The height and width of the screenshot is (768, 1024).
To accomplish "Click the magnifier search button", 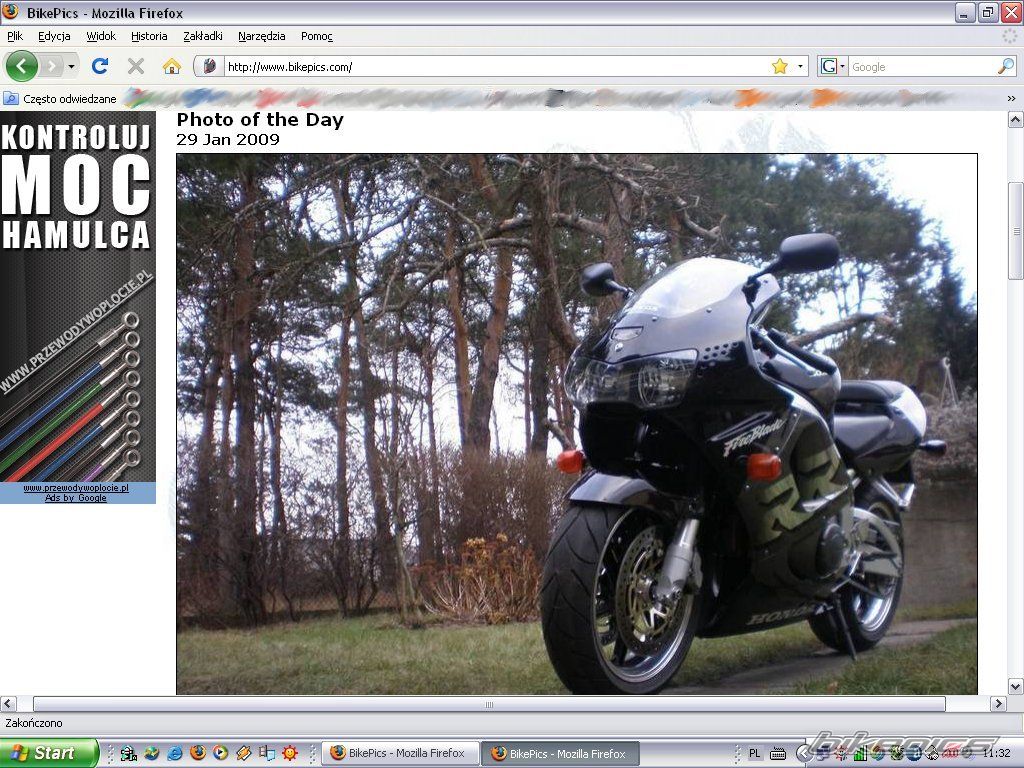I will [1006, 67].
